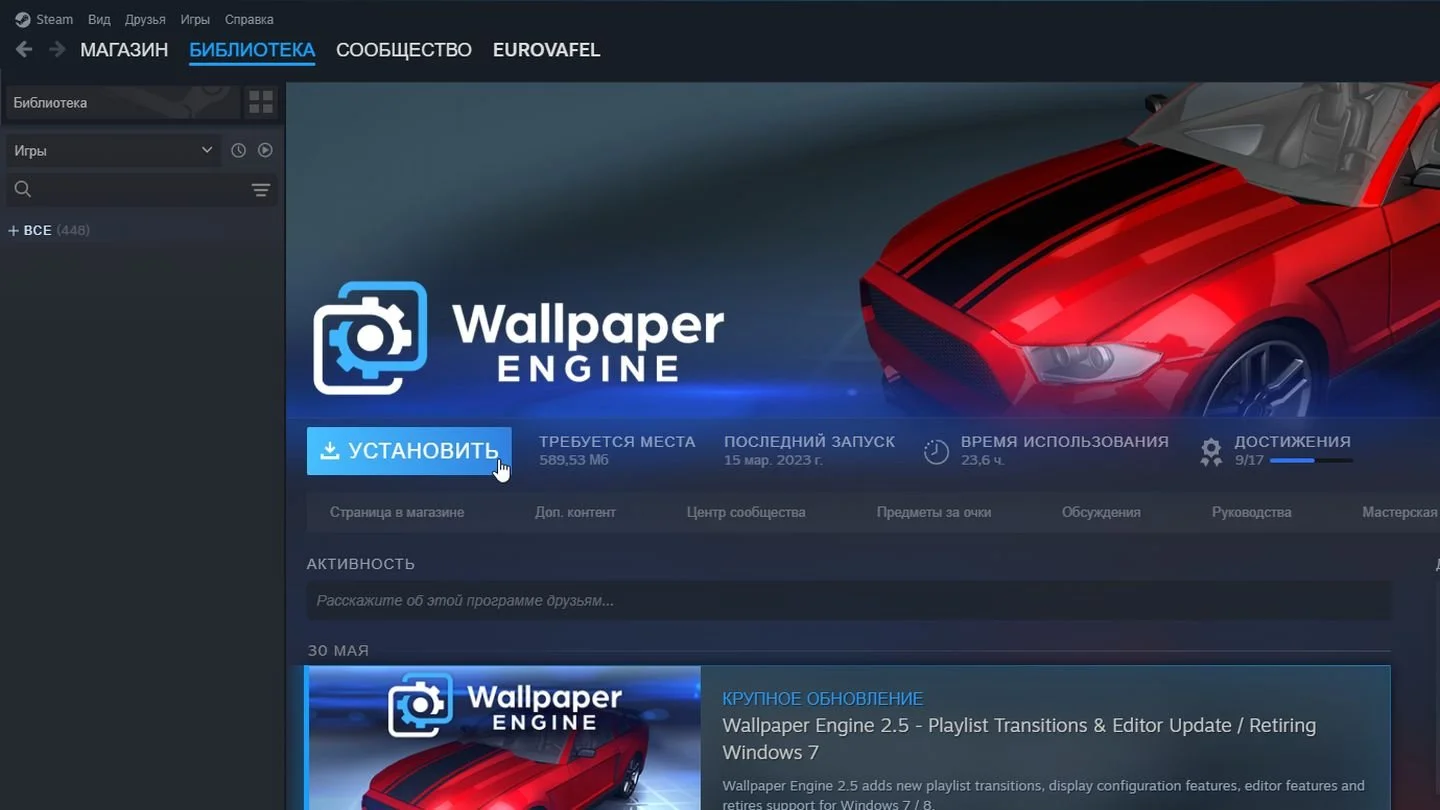Toggle sort by recent activity clock icon
1440x810 pixels.
pos(238,150)
